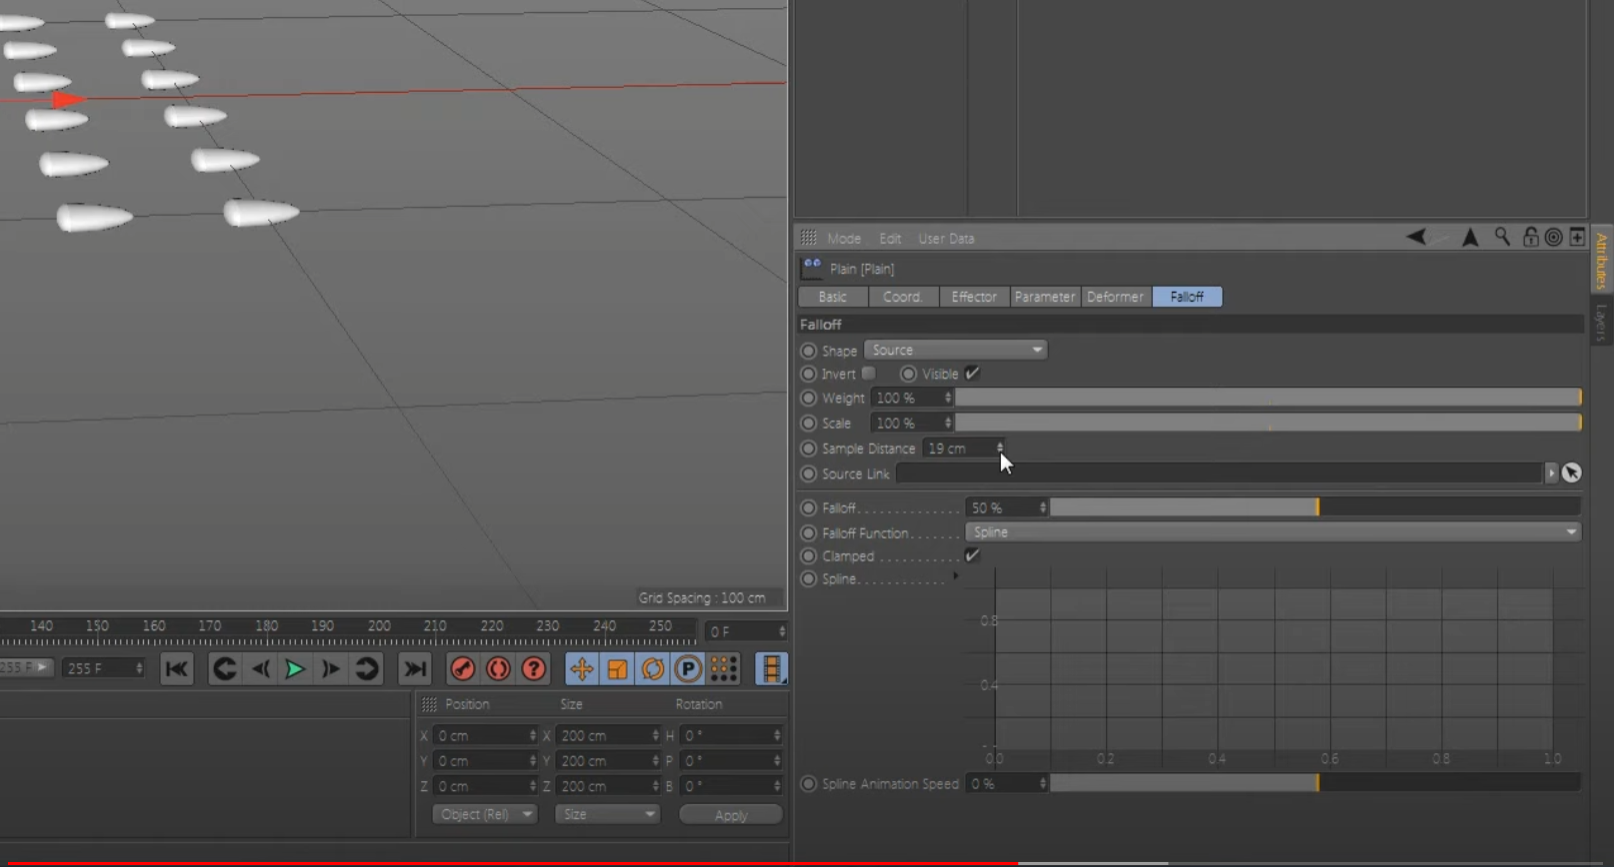Expand the Source Link small arrow
The width and height of the screenshot is (1614, 867).
[1551, 473]
